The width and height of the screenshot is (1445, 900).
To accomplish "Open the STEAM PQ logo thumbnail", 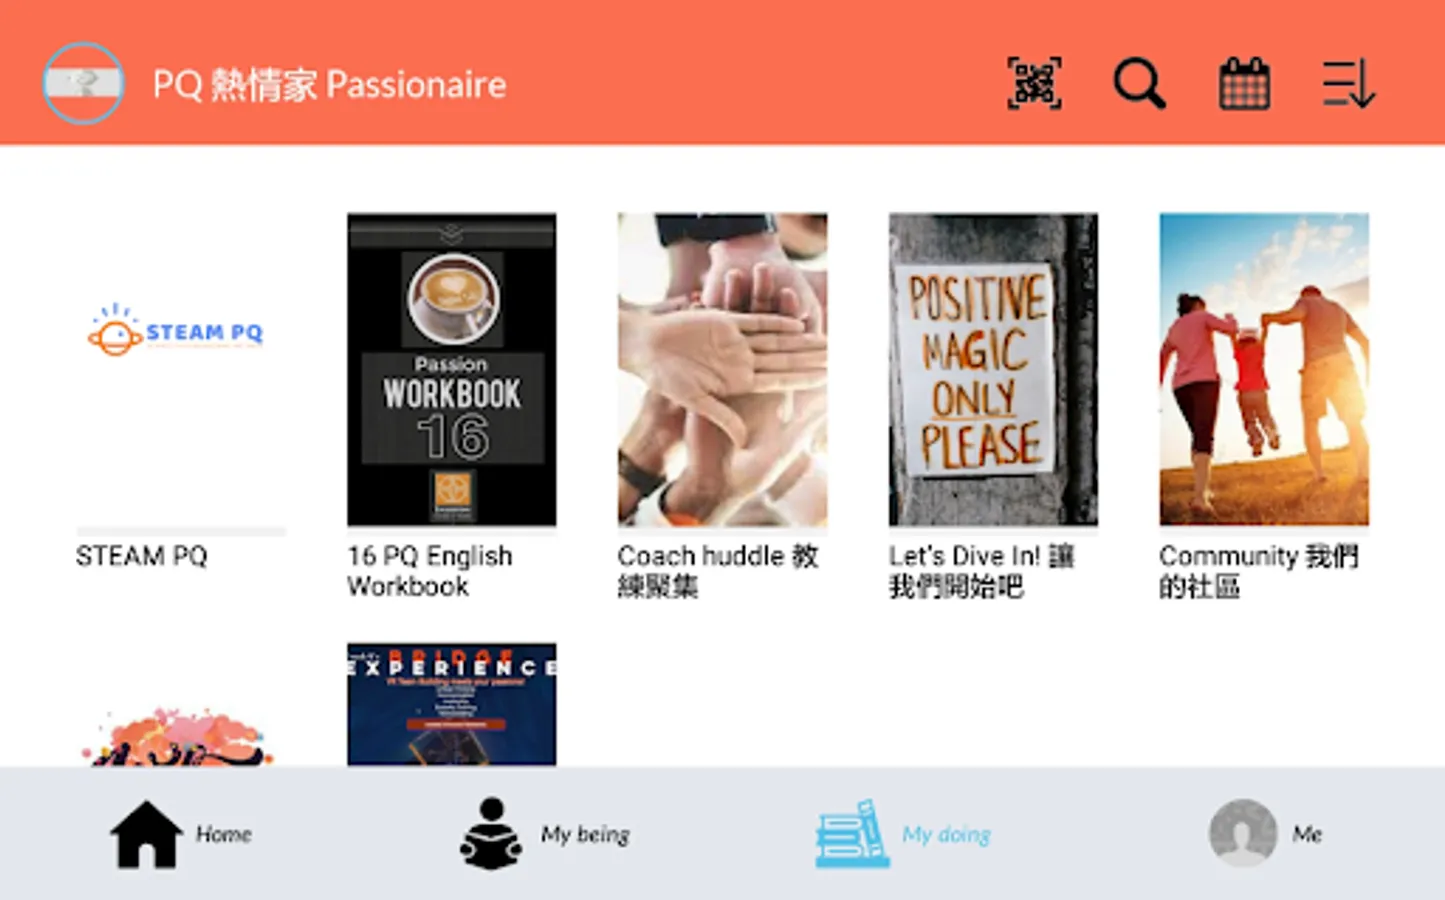I will [x=176, y=331].
